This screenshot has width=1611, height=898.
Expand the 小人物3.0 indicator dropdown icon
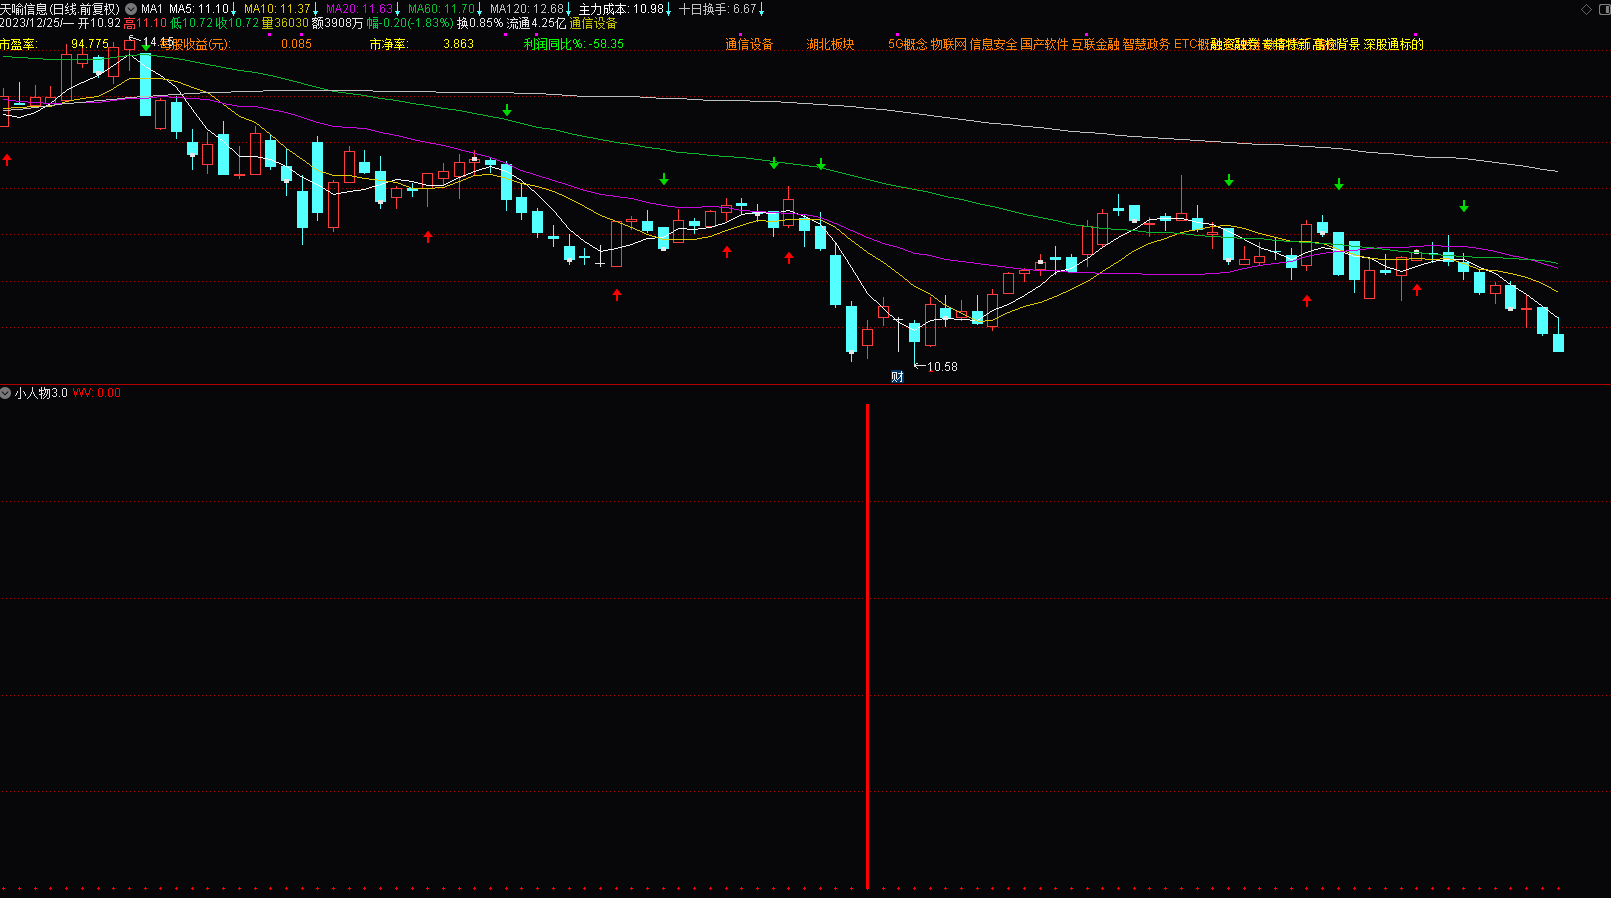6,393
